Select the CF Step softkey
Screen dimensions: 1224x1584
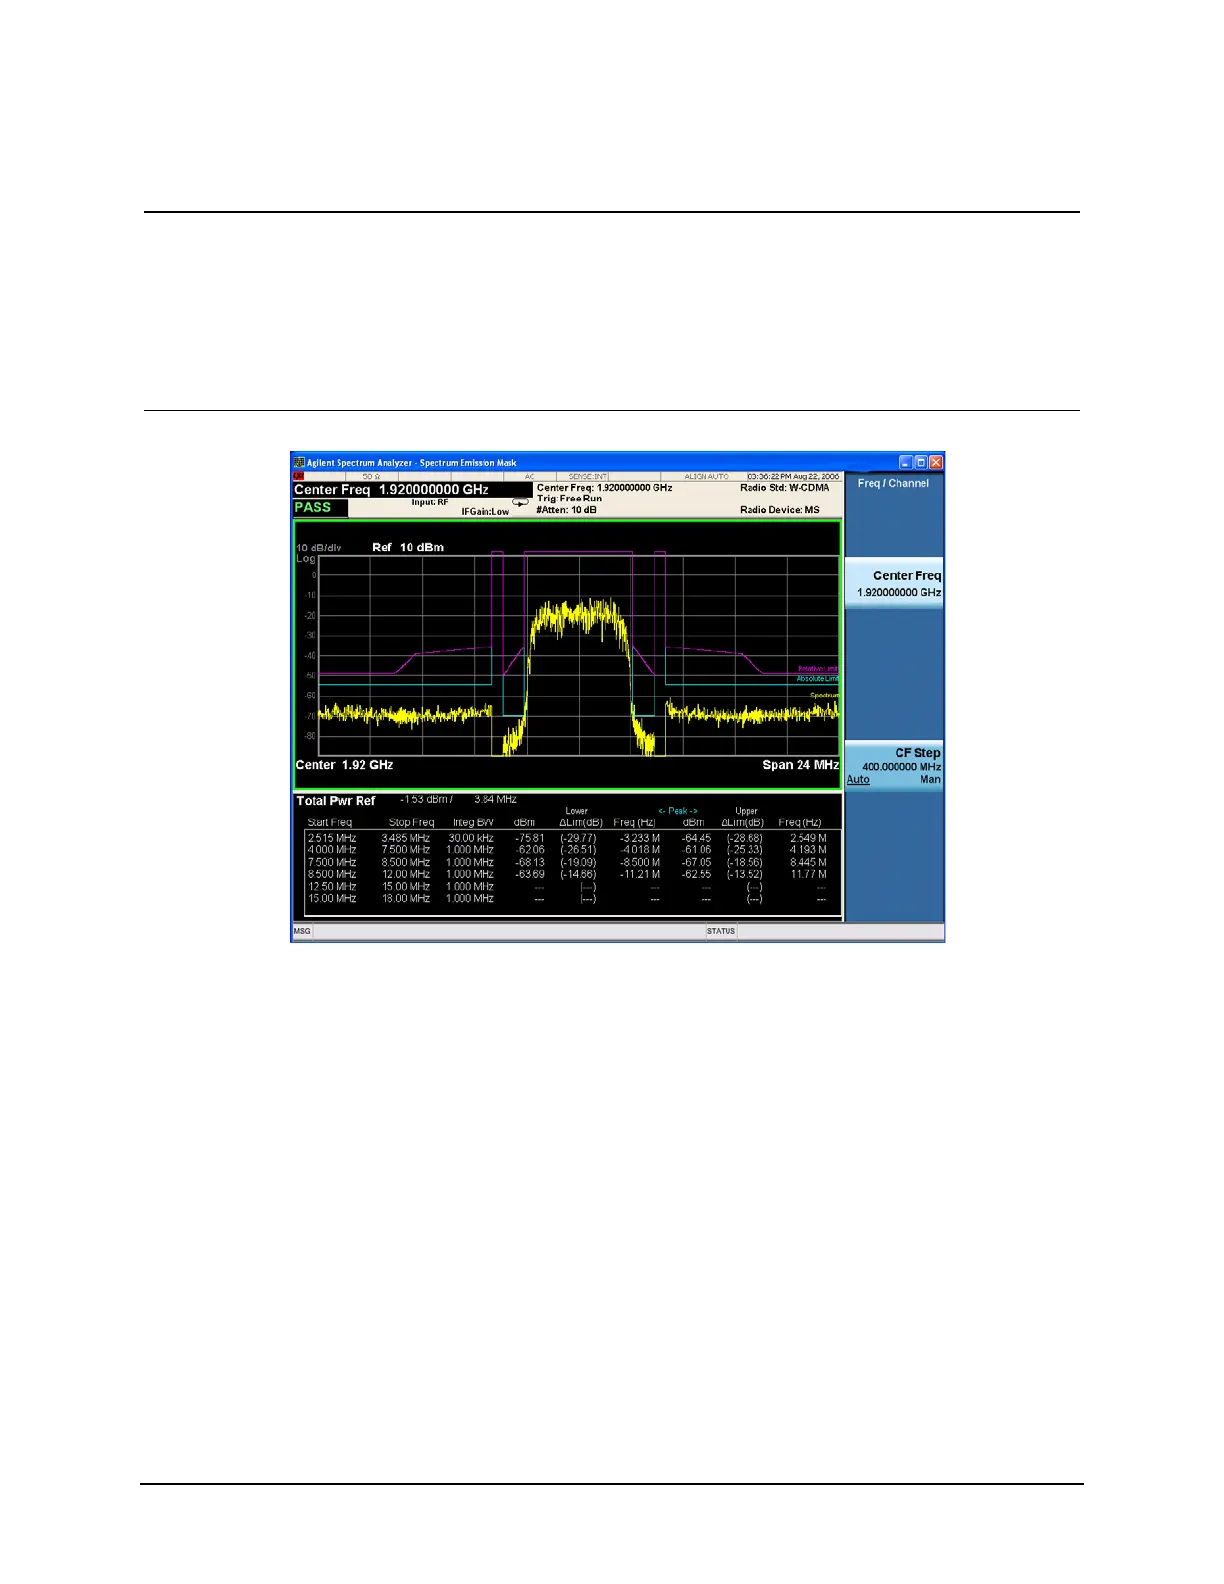tap(894, 765)
